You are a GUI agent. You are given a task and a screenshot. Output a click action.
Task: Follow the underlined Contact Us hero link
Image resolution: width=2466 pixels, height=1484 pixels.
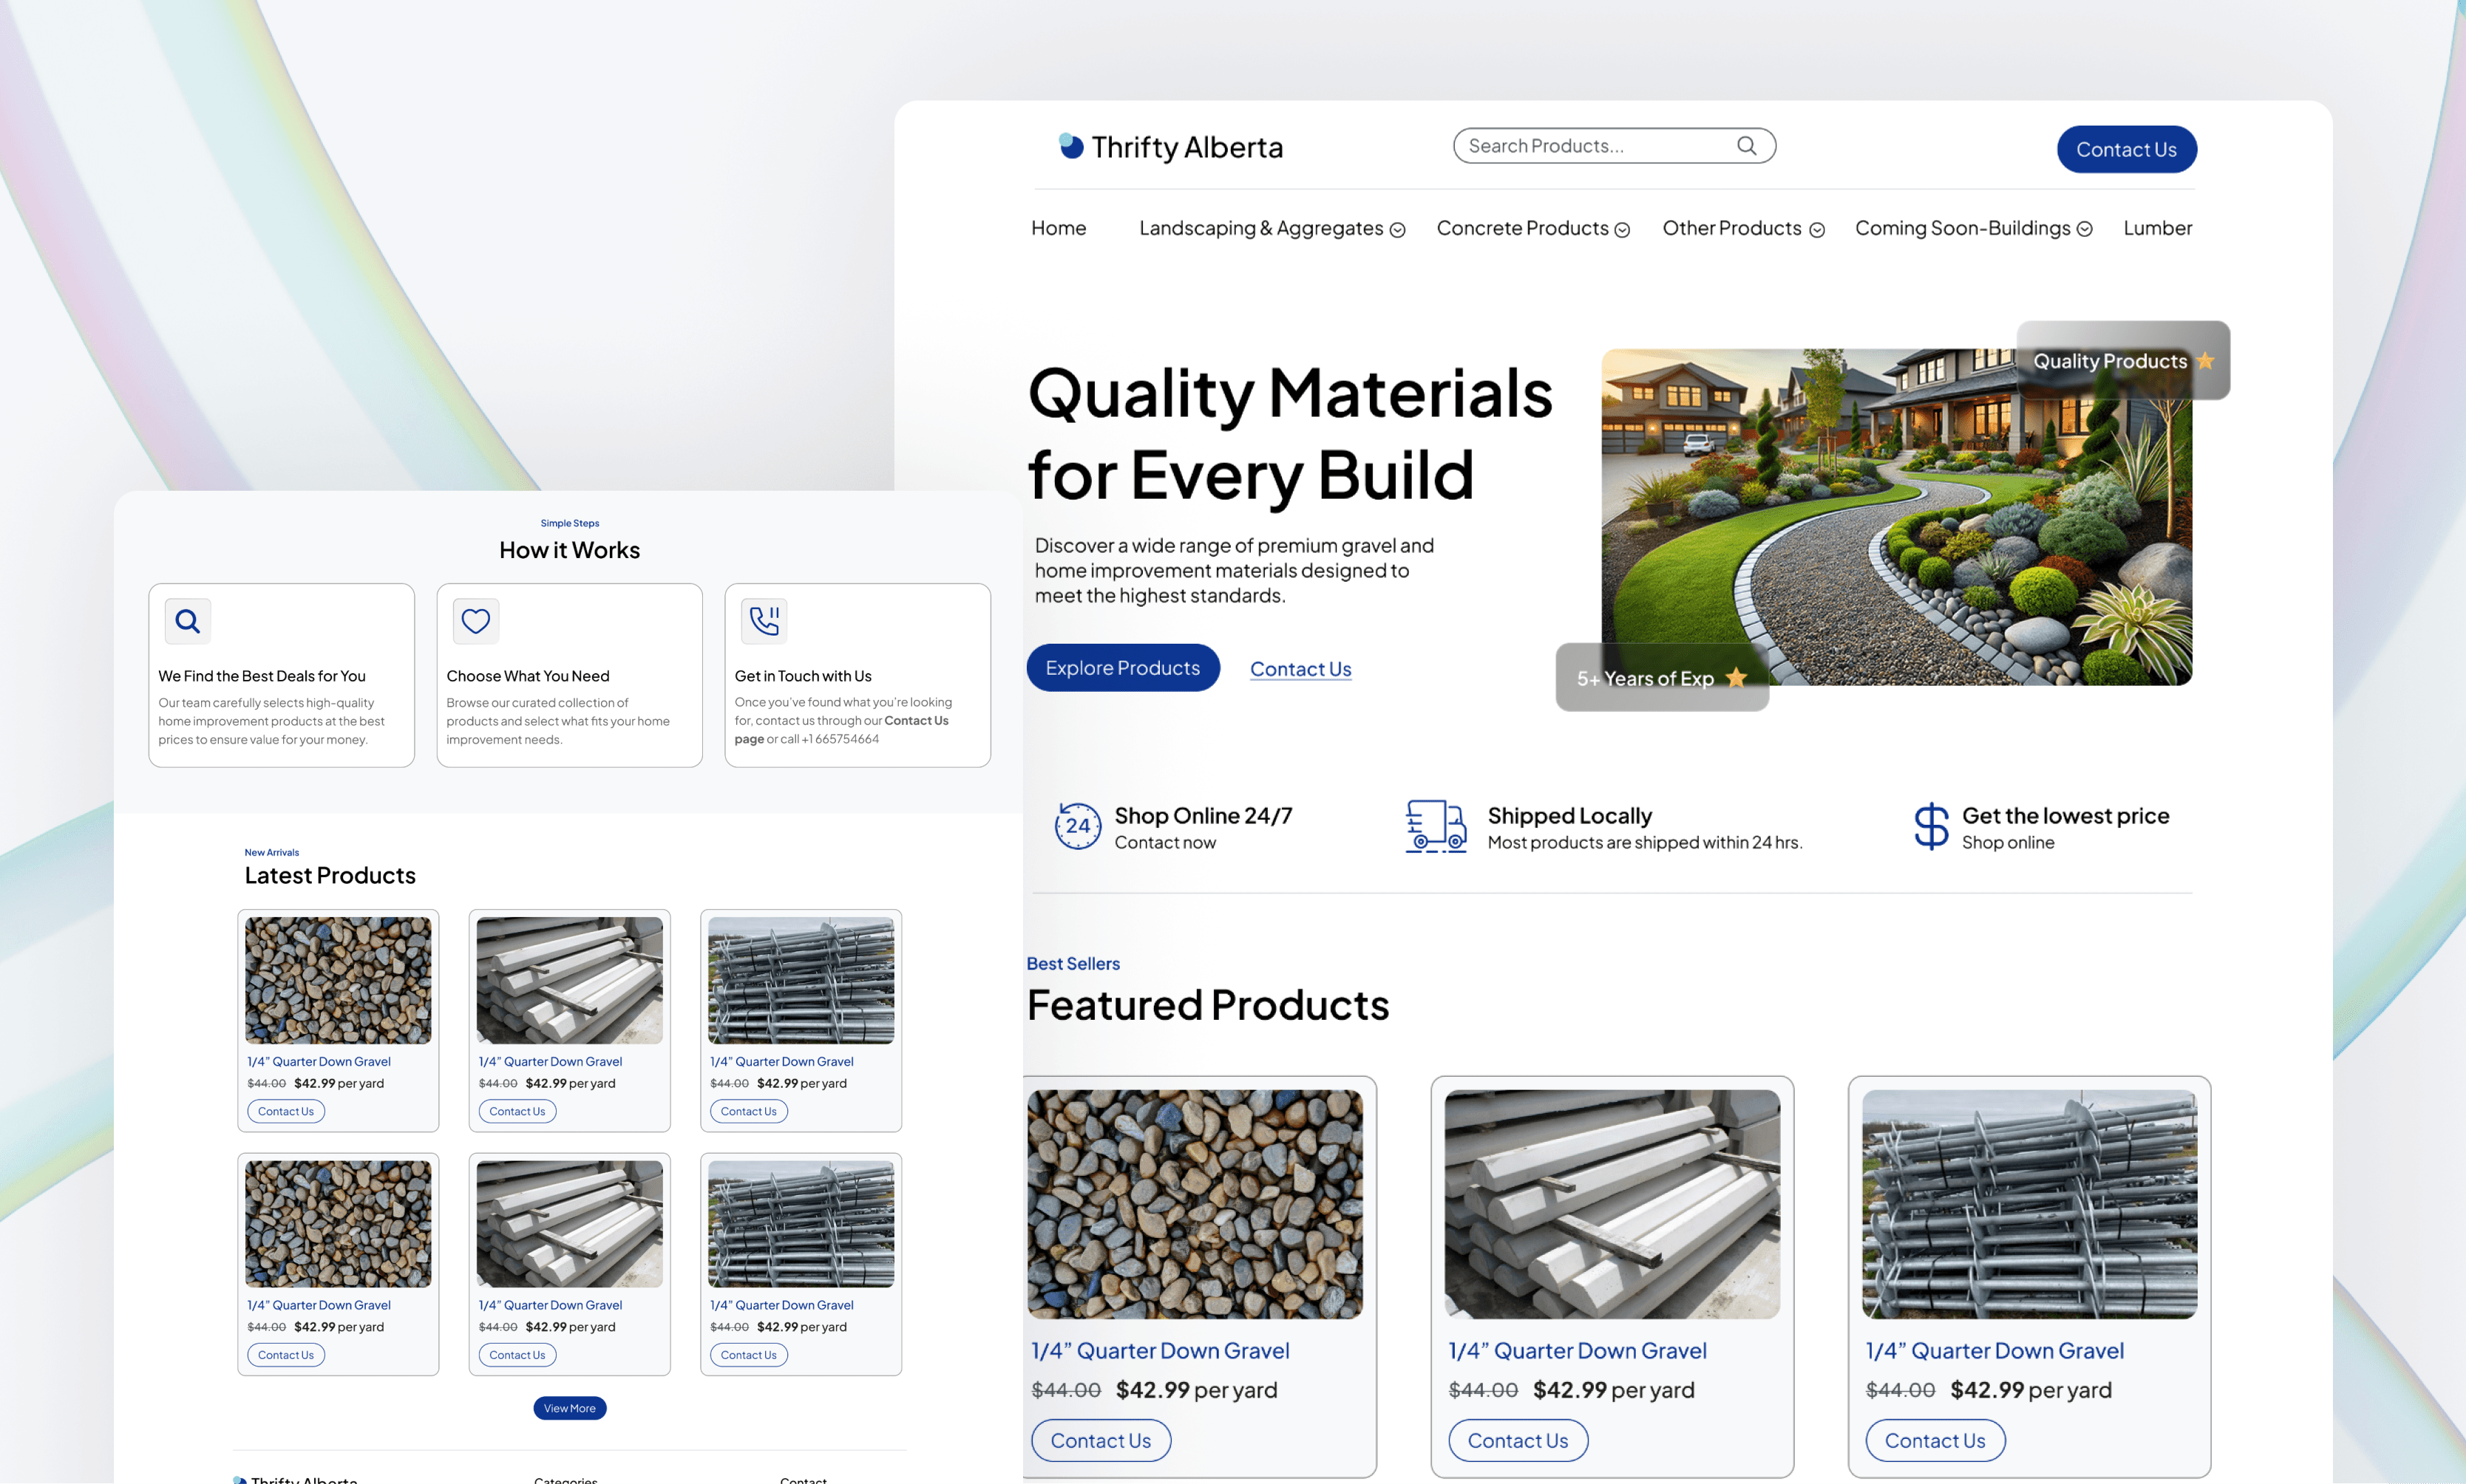click(1300, 669)
